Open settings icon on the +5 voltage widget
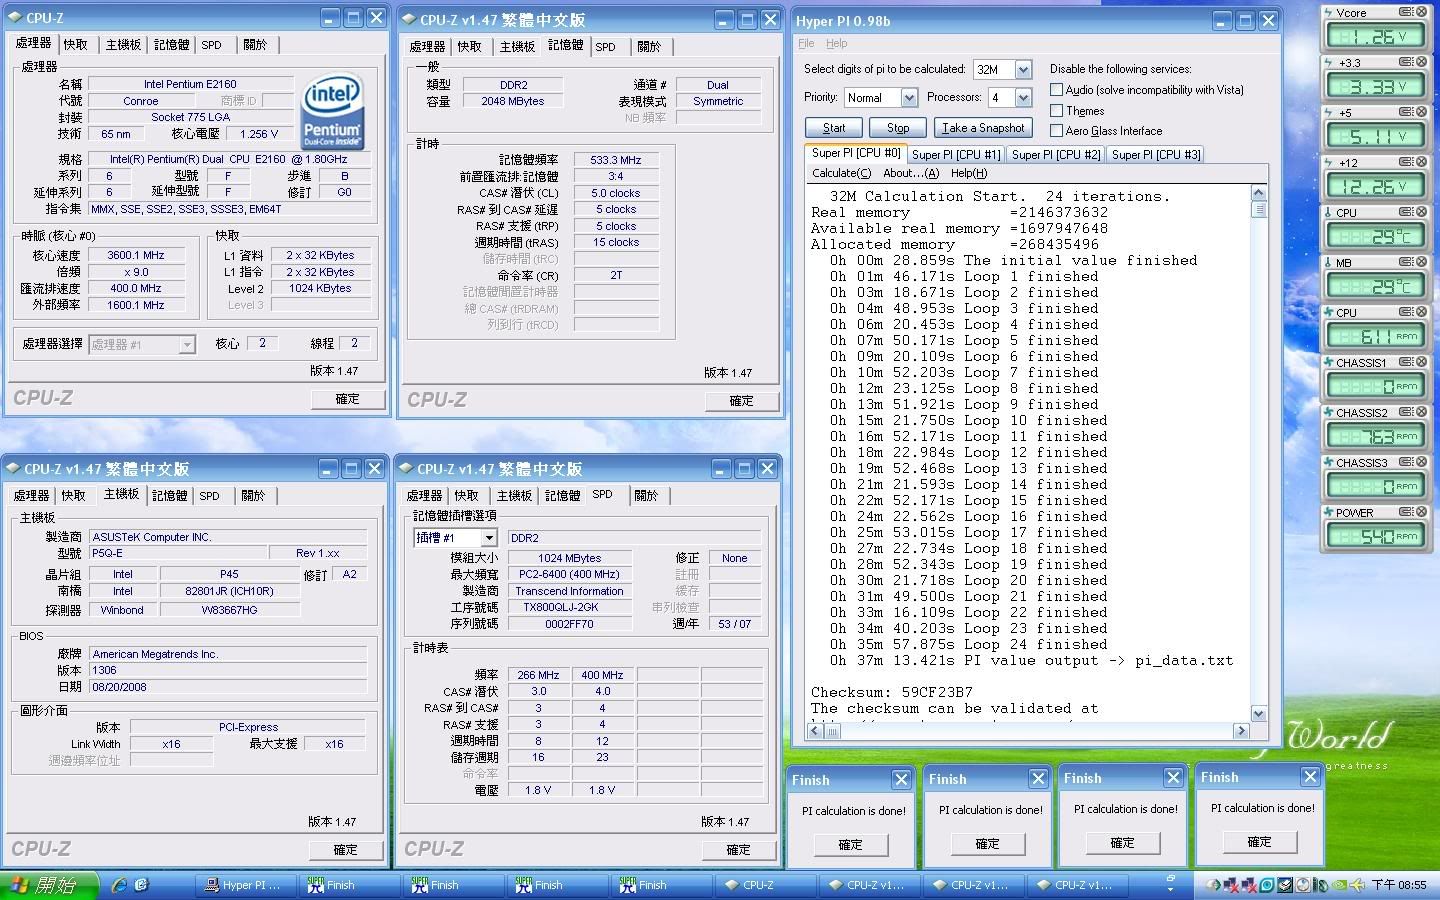The image size is (1440, 900). 1405,112
